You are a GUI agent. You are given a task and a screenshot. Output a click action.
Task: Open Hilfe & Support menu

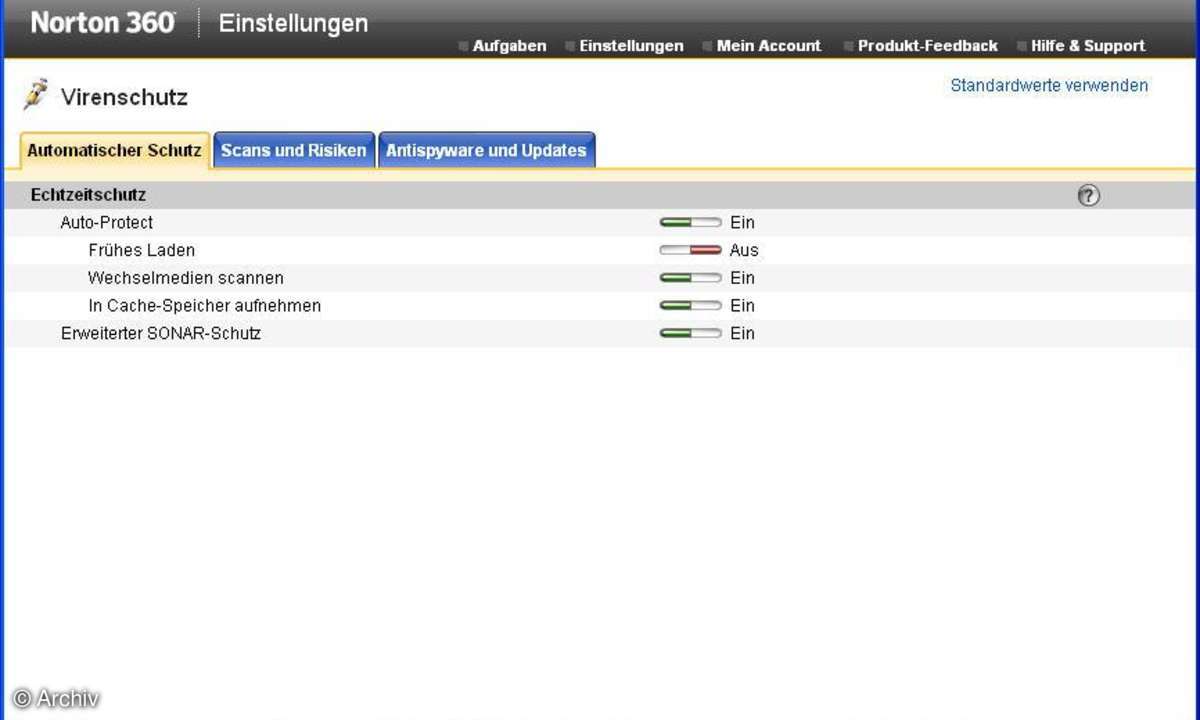pyautogui.click(x=1088, y=46)
